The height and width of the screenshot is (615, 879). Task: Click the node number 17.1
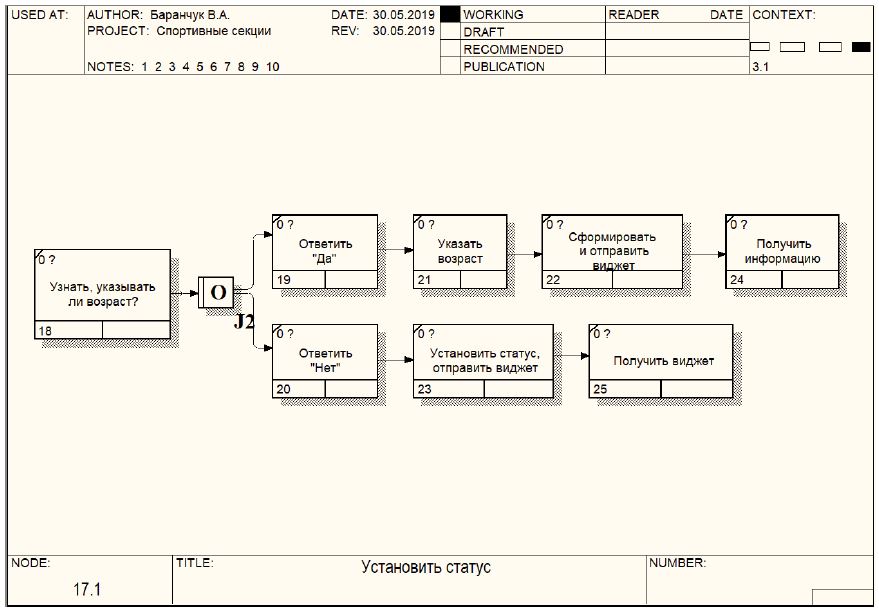pos(87,590)
